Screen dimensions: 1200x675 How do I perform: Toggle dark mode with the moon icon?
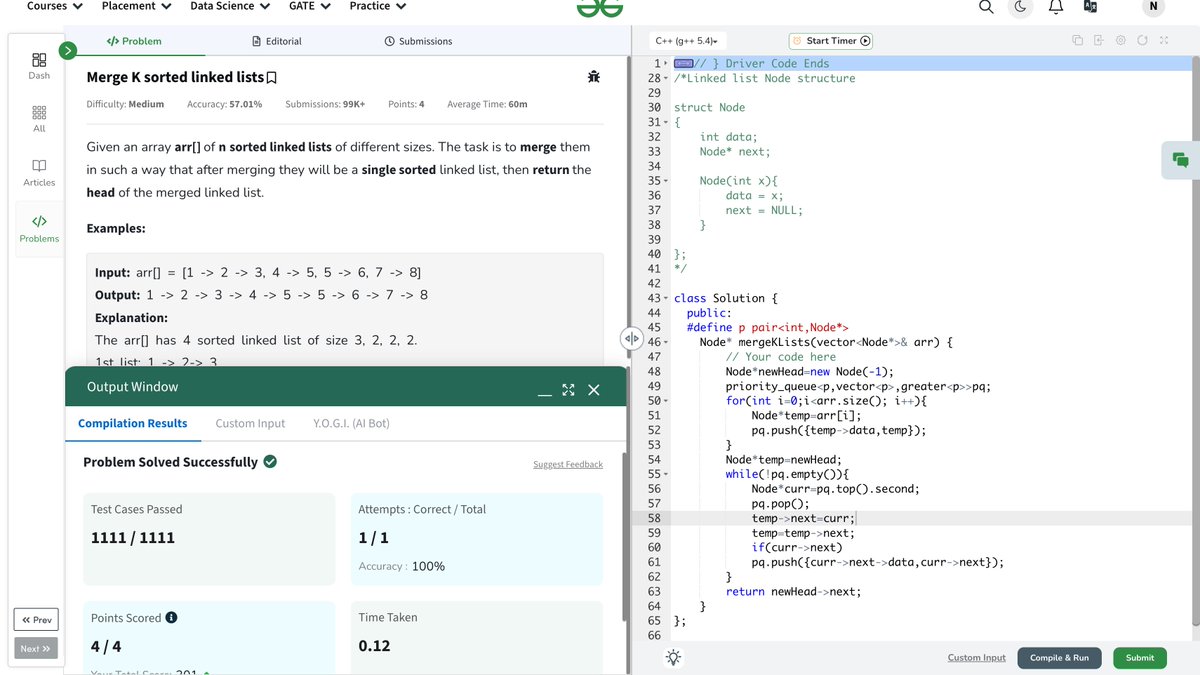[1020, 7]
